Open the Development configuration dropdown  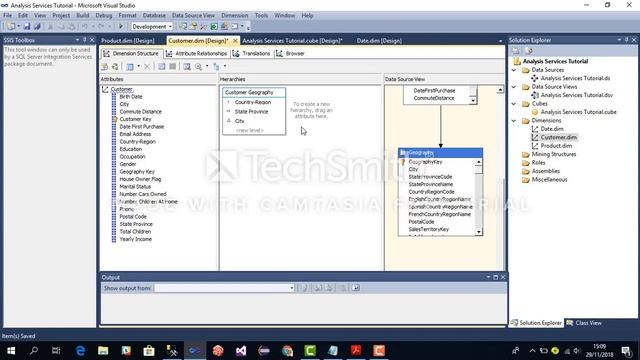pos(152,27)
